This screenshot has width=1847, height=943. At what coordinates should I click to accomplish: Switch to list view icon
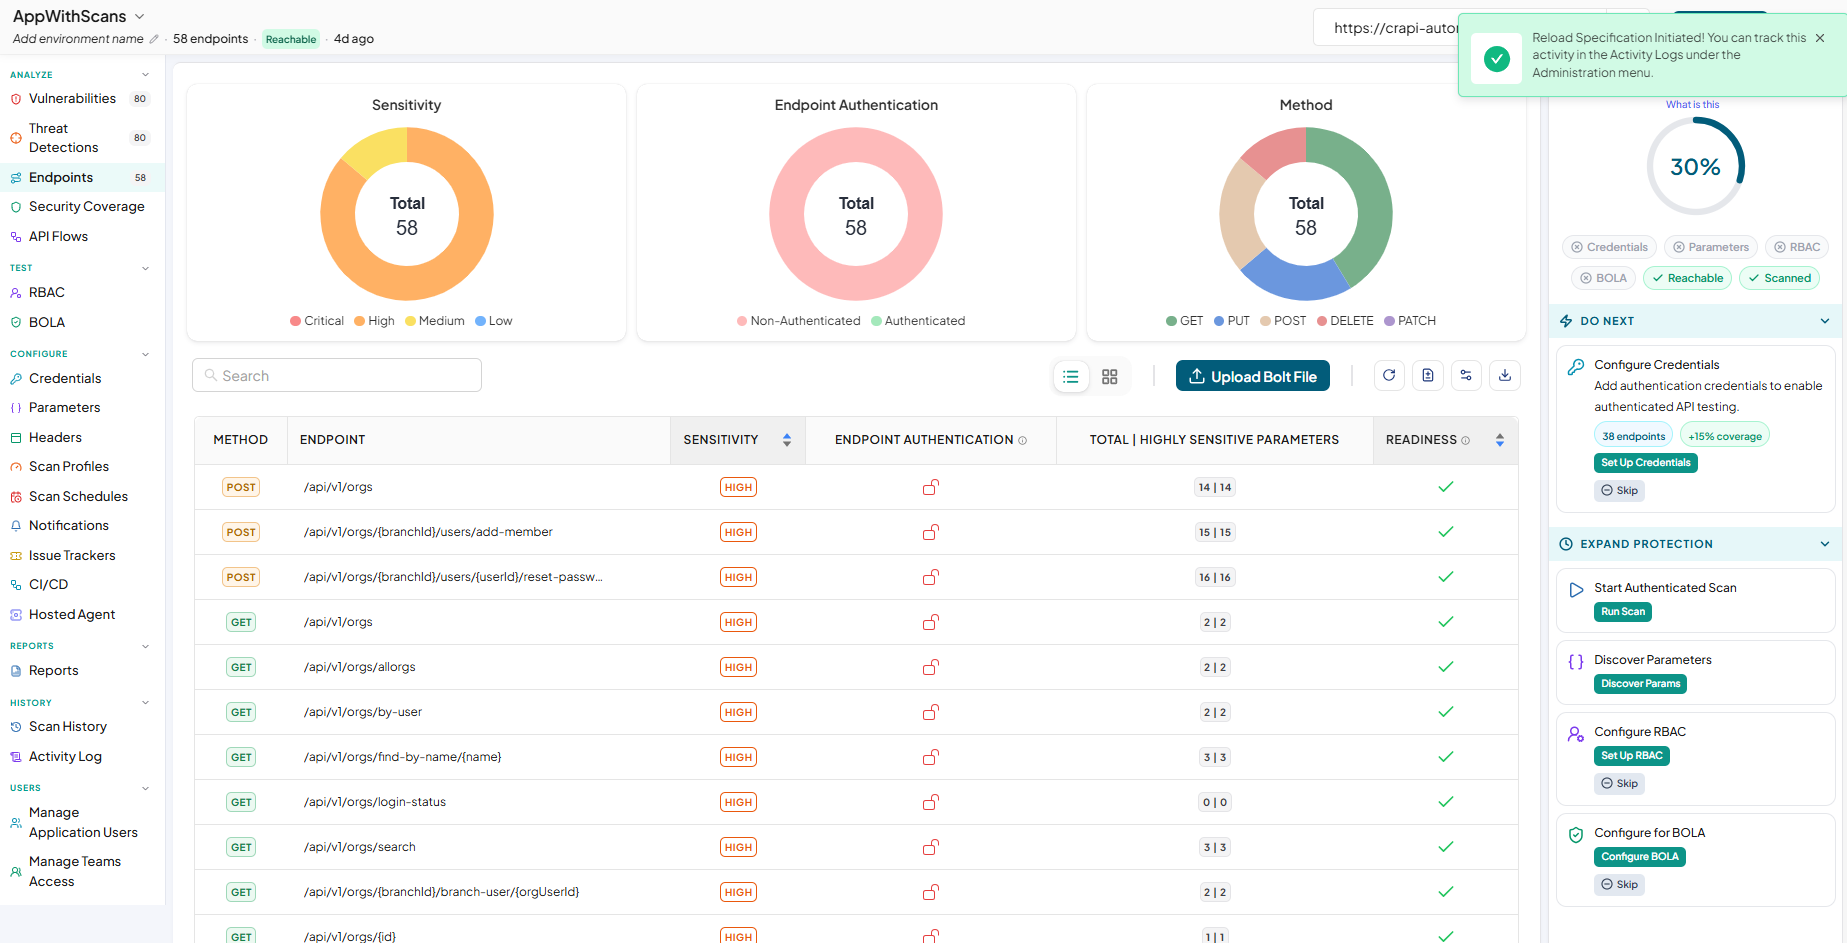(1071, 377)
